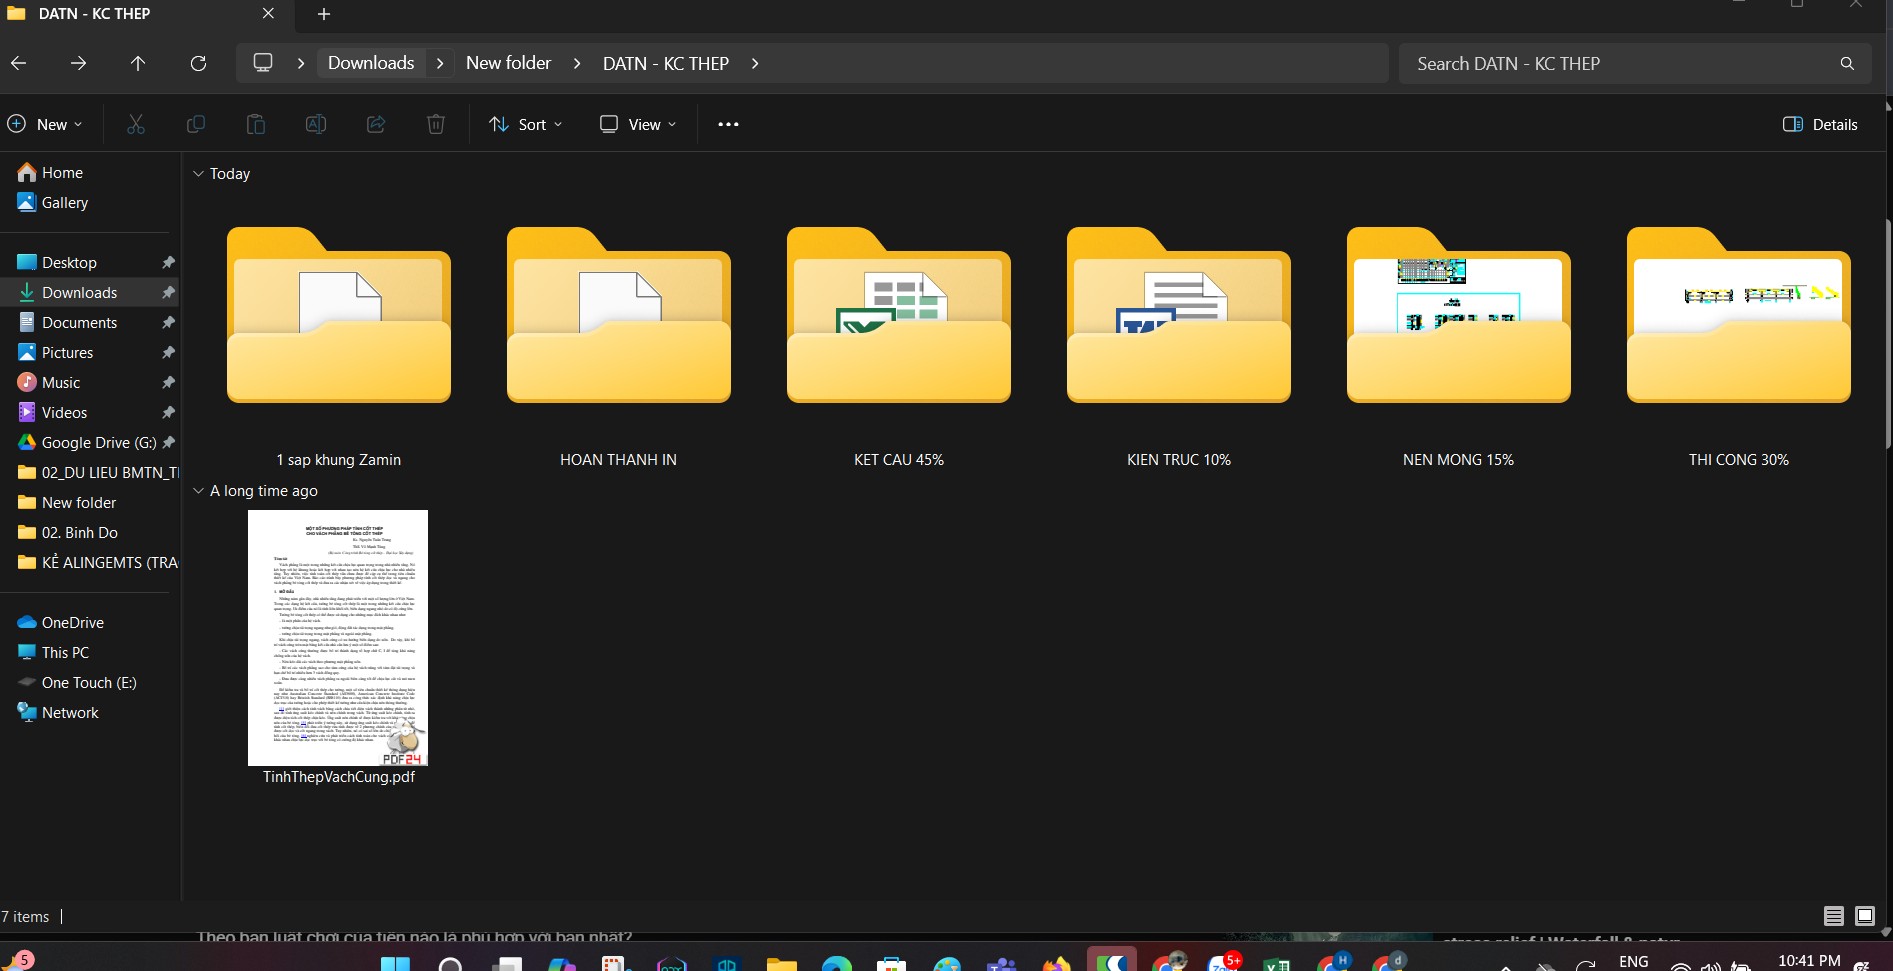The width and height of the screenshot is (1893, 971).
Task: Open Gallery in the sidebar
Action: click(65, 203)
